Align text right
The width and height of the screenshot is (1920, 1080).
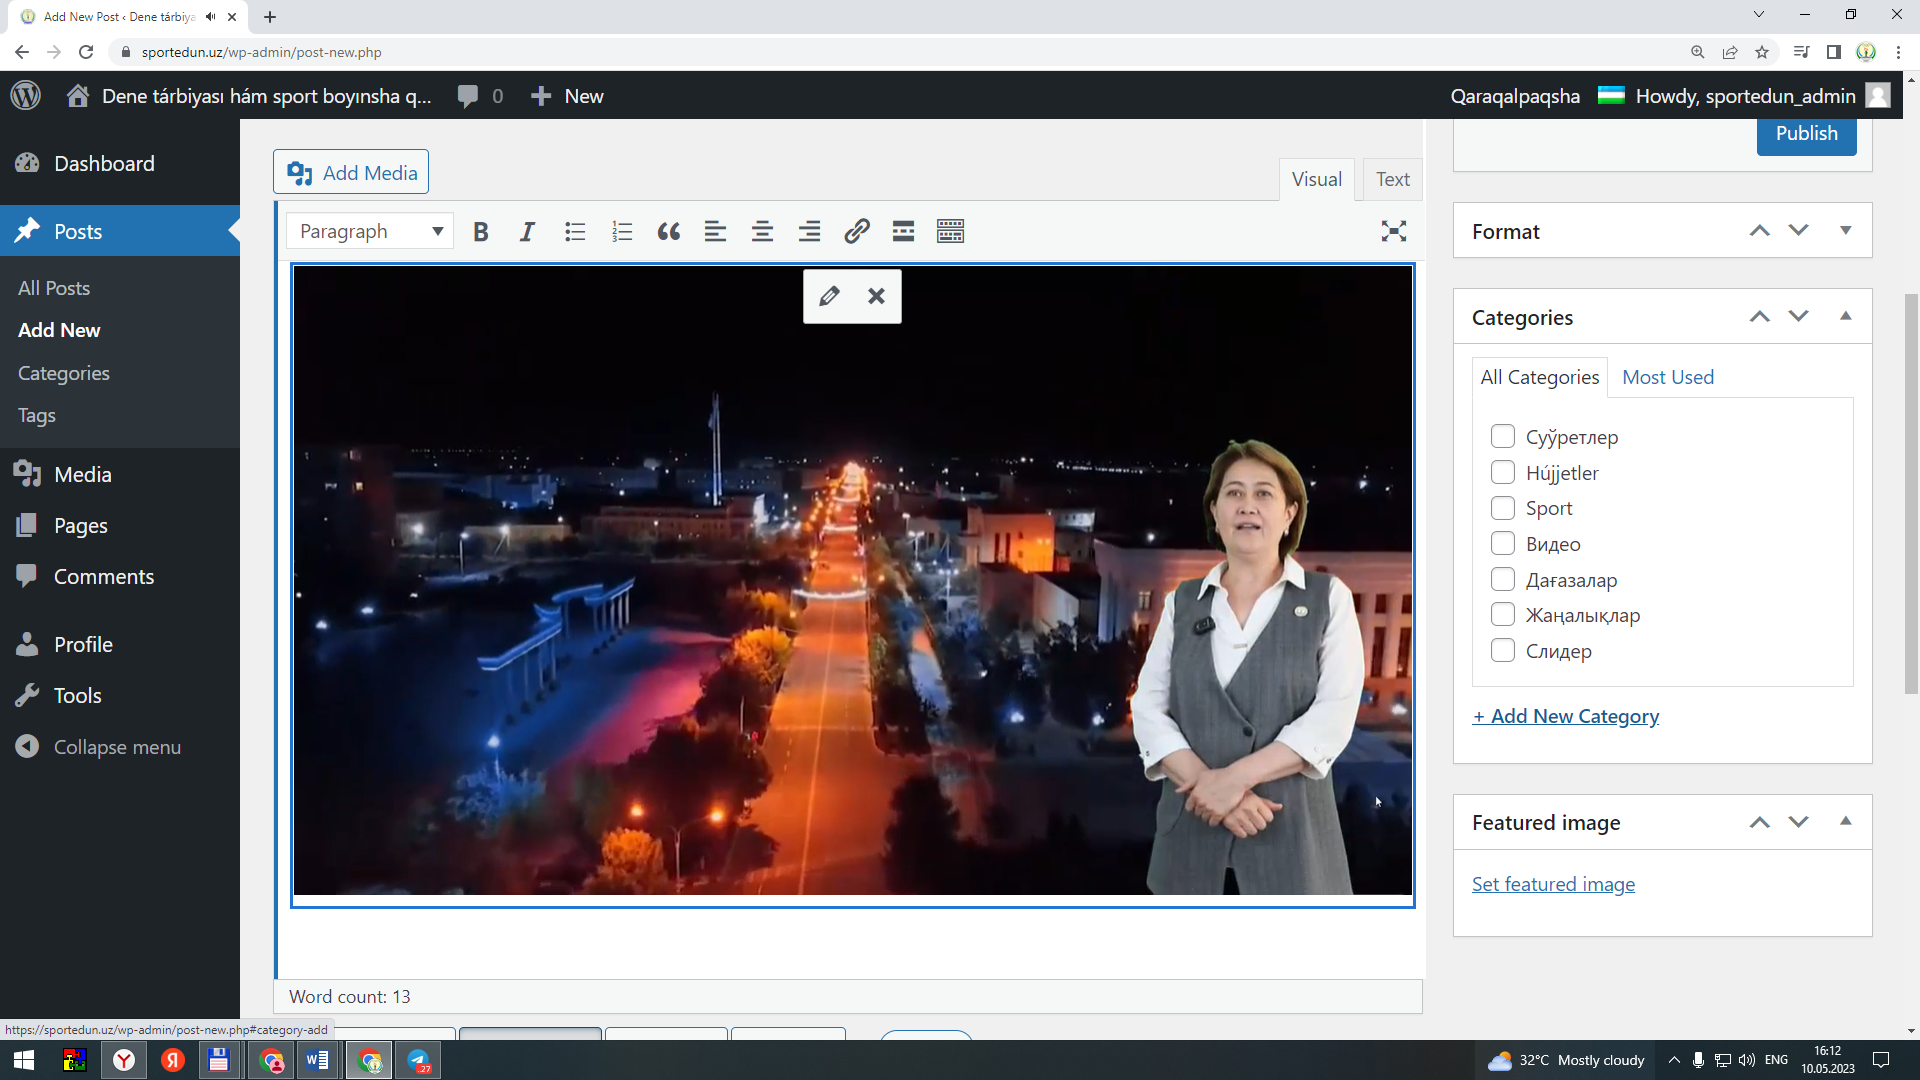[x=809, y=232]
